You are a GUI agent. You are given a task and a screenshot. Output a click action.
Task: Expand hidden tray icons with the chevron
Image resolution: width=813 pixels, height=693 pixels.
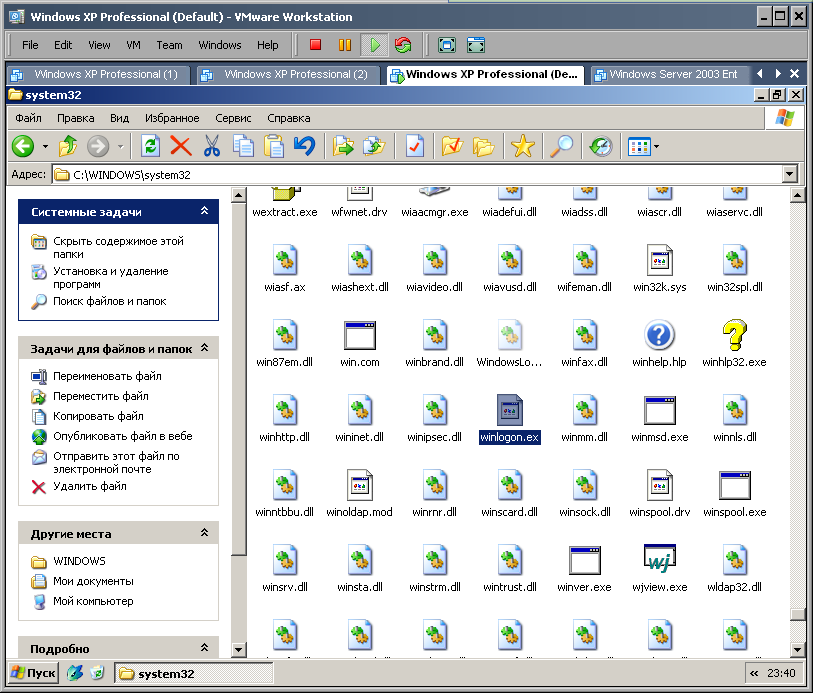coord(754,673)
